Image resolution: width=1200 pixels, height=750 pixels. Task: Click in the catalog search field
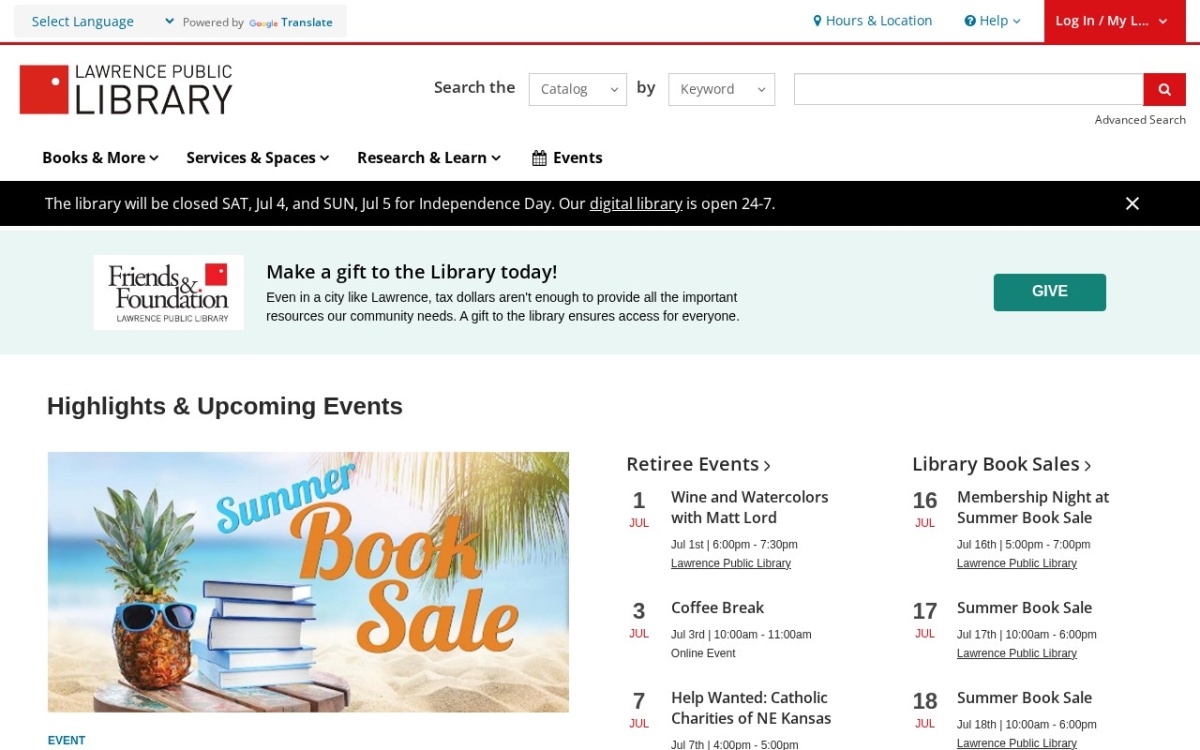[x=969, y=89]
